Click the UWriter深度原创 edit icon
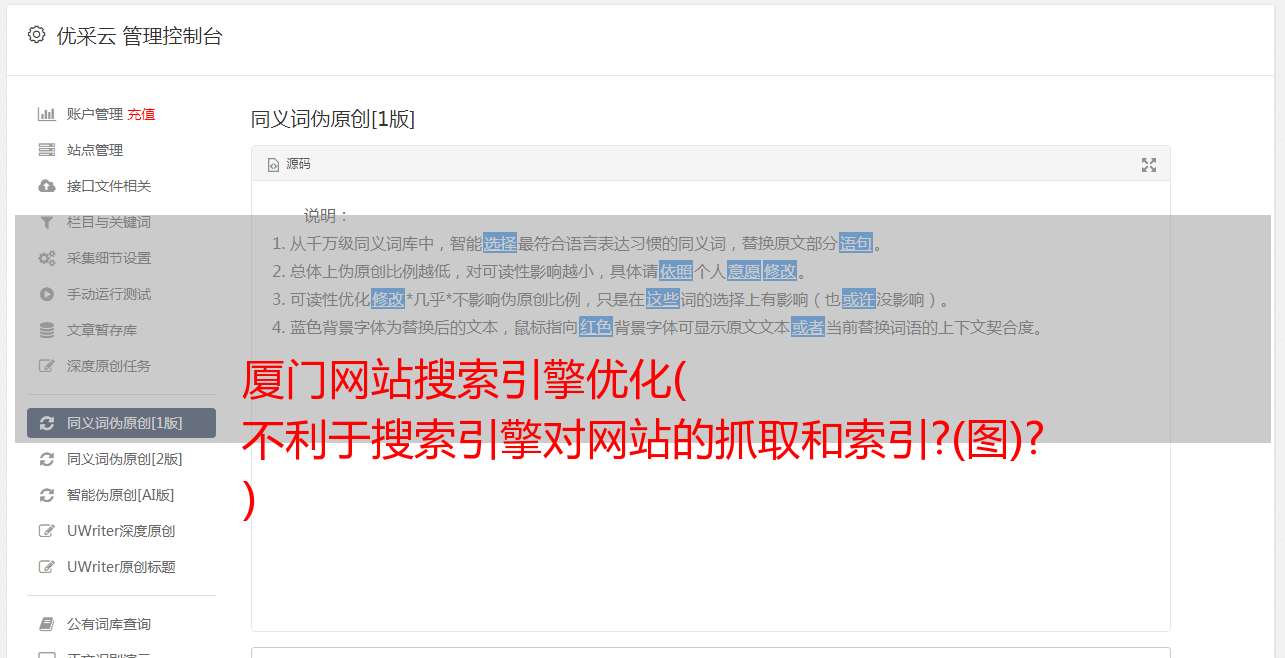 46,531
